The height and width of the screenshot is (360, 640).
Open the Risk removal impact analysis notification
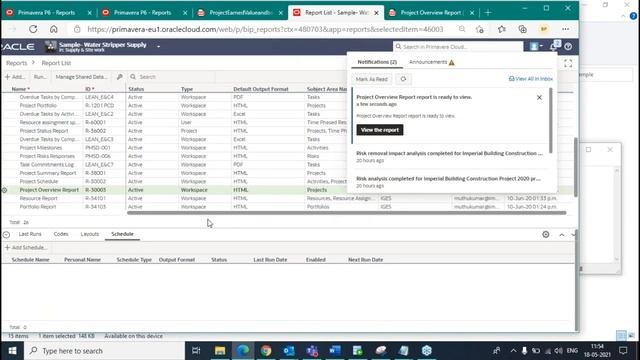(449, 157)
